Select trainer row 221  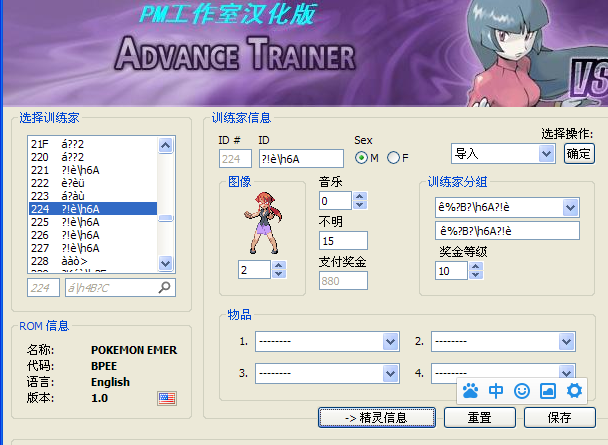click(x=93, y=170)
